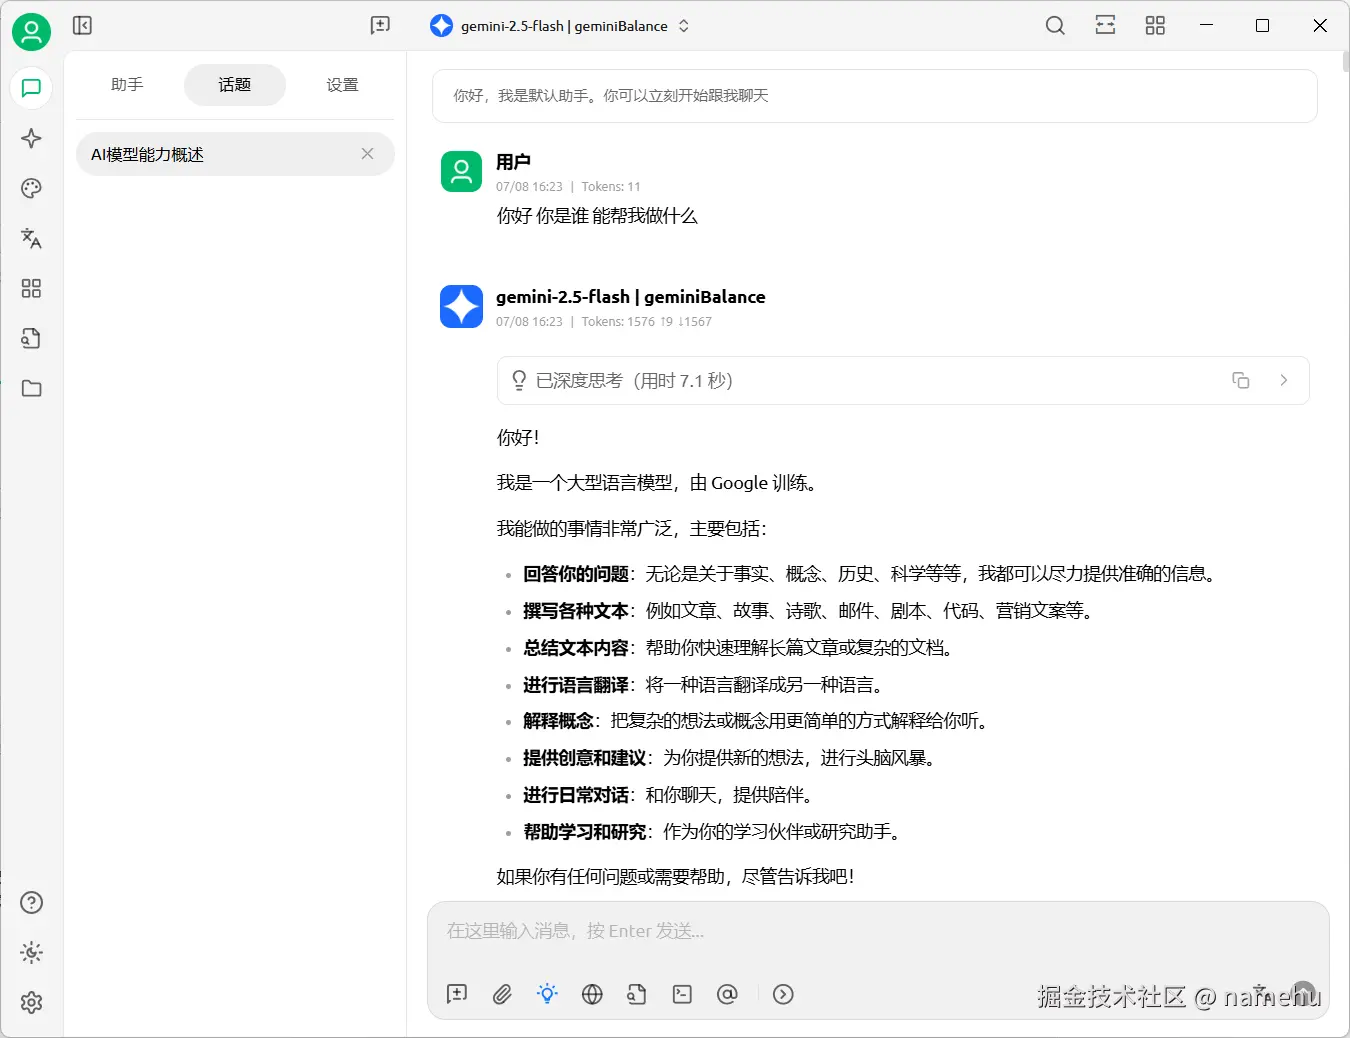1350x1038 pixels.
Task: Toggle the thinking lightbulb option
Action: pyautogui.click(x=547, y=994)
